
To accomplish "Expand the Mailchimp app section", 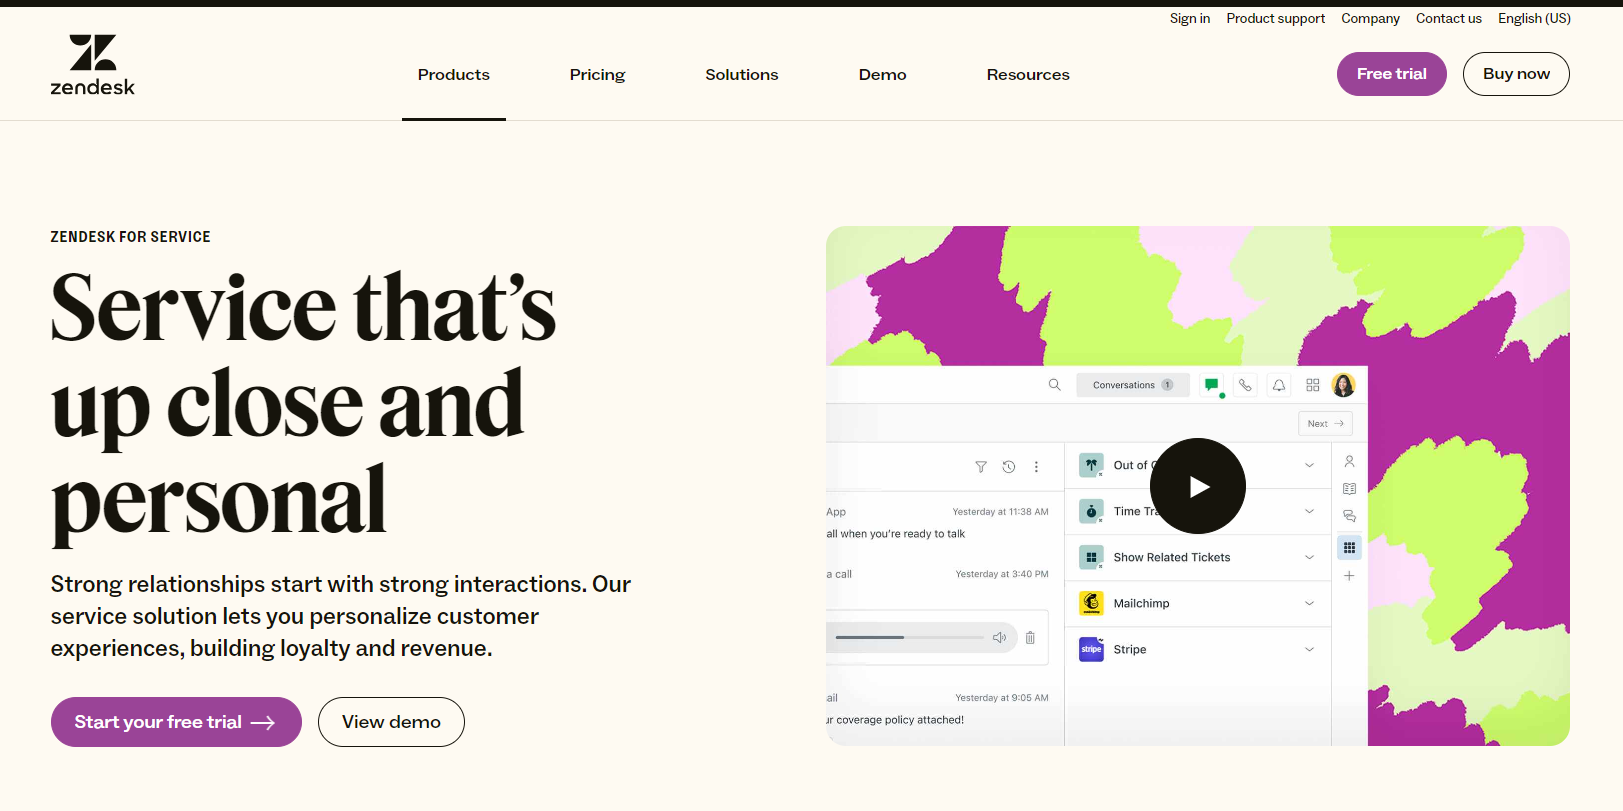I will [x=1309, y=603].
